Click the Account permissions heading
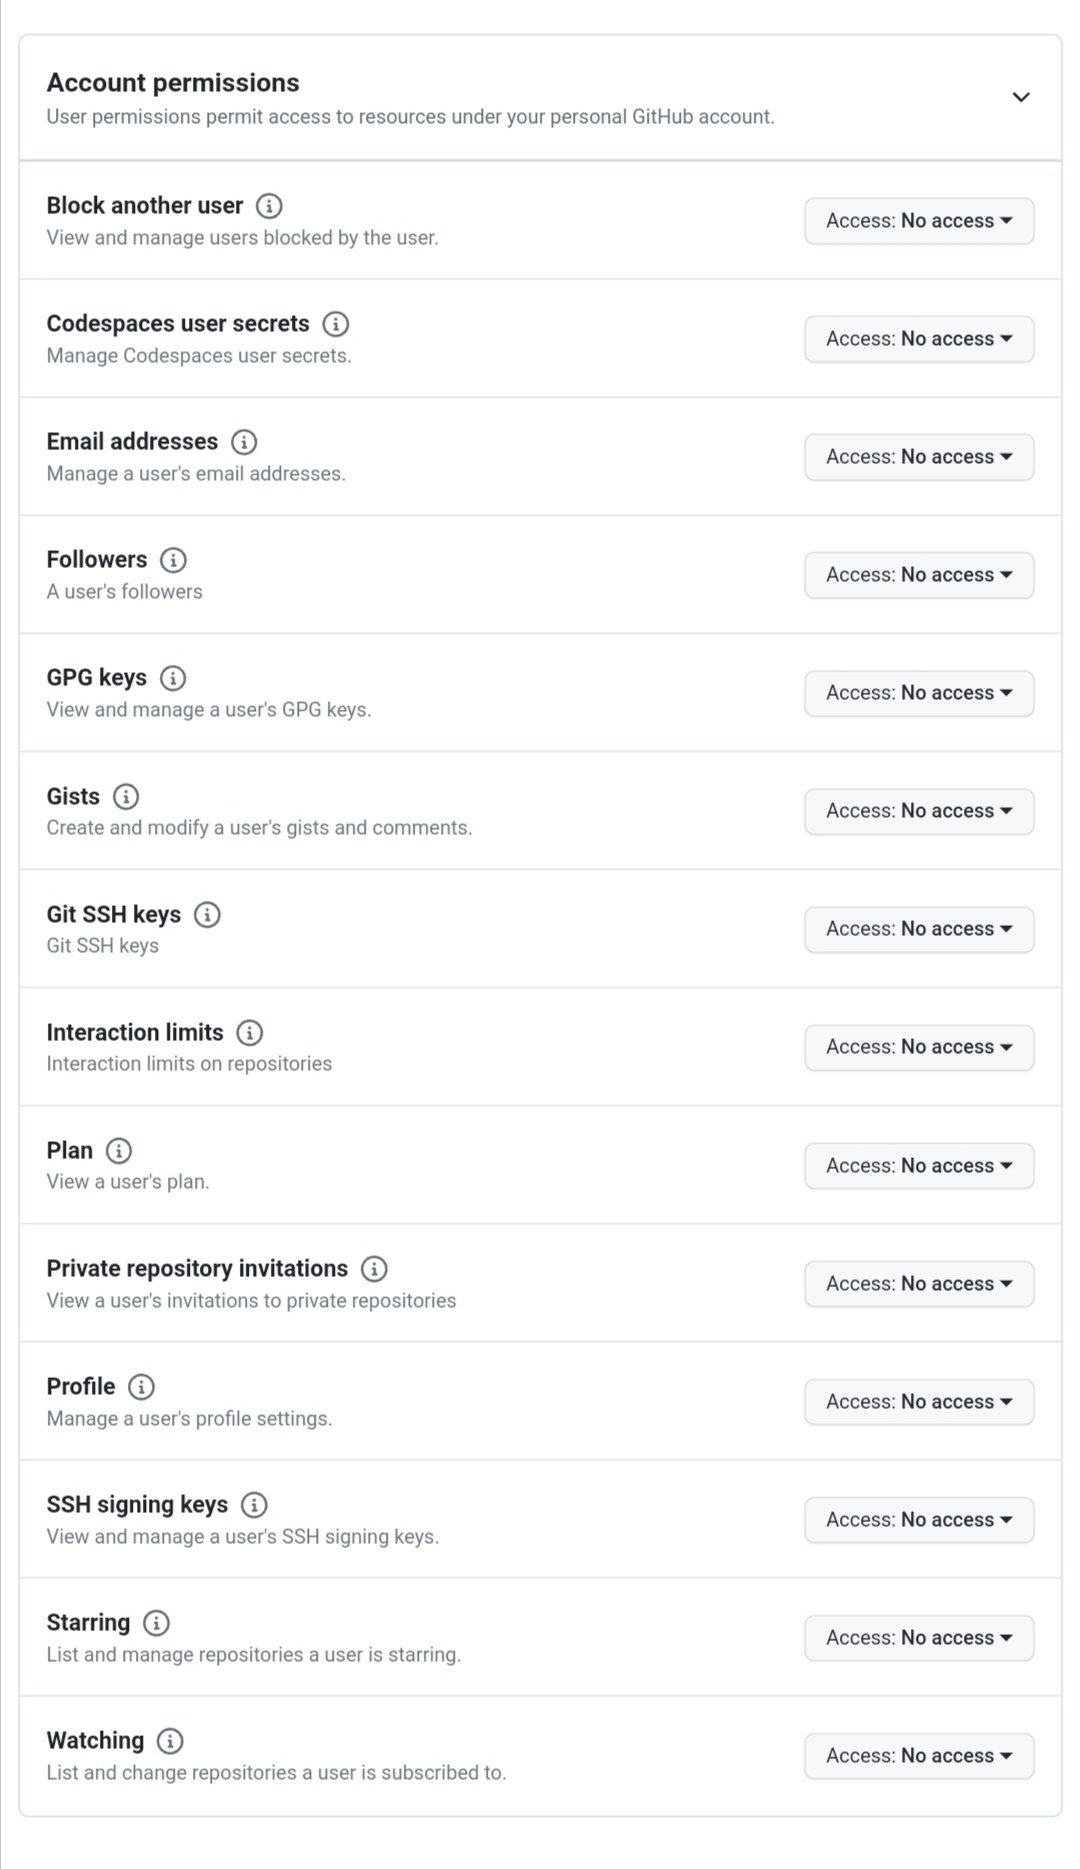This screenshot has height=1869, width=1080. tap(173, 83)
